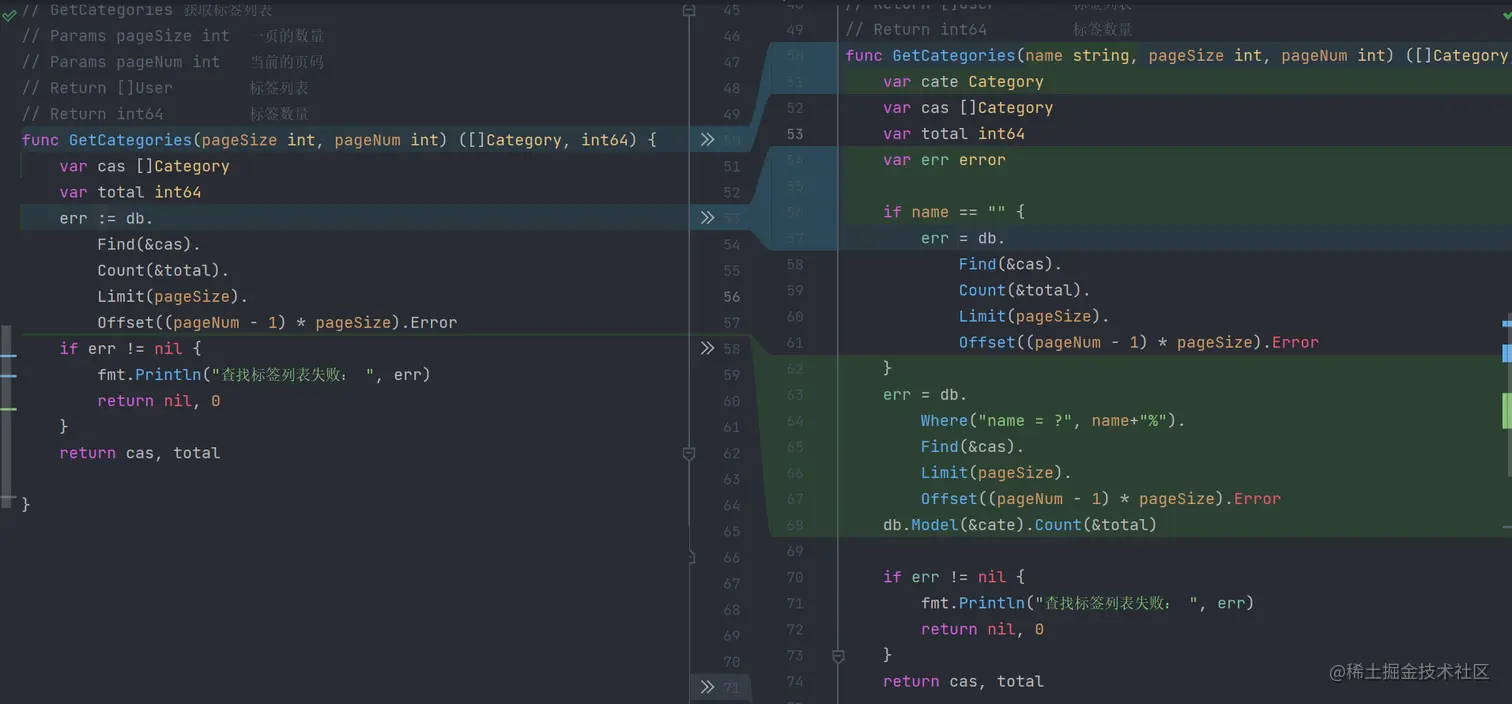Click 'err = db.' line directly above Where
Viewport: 1512px width, 704px height.
point(925,395)
